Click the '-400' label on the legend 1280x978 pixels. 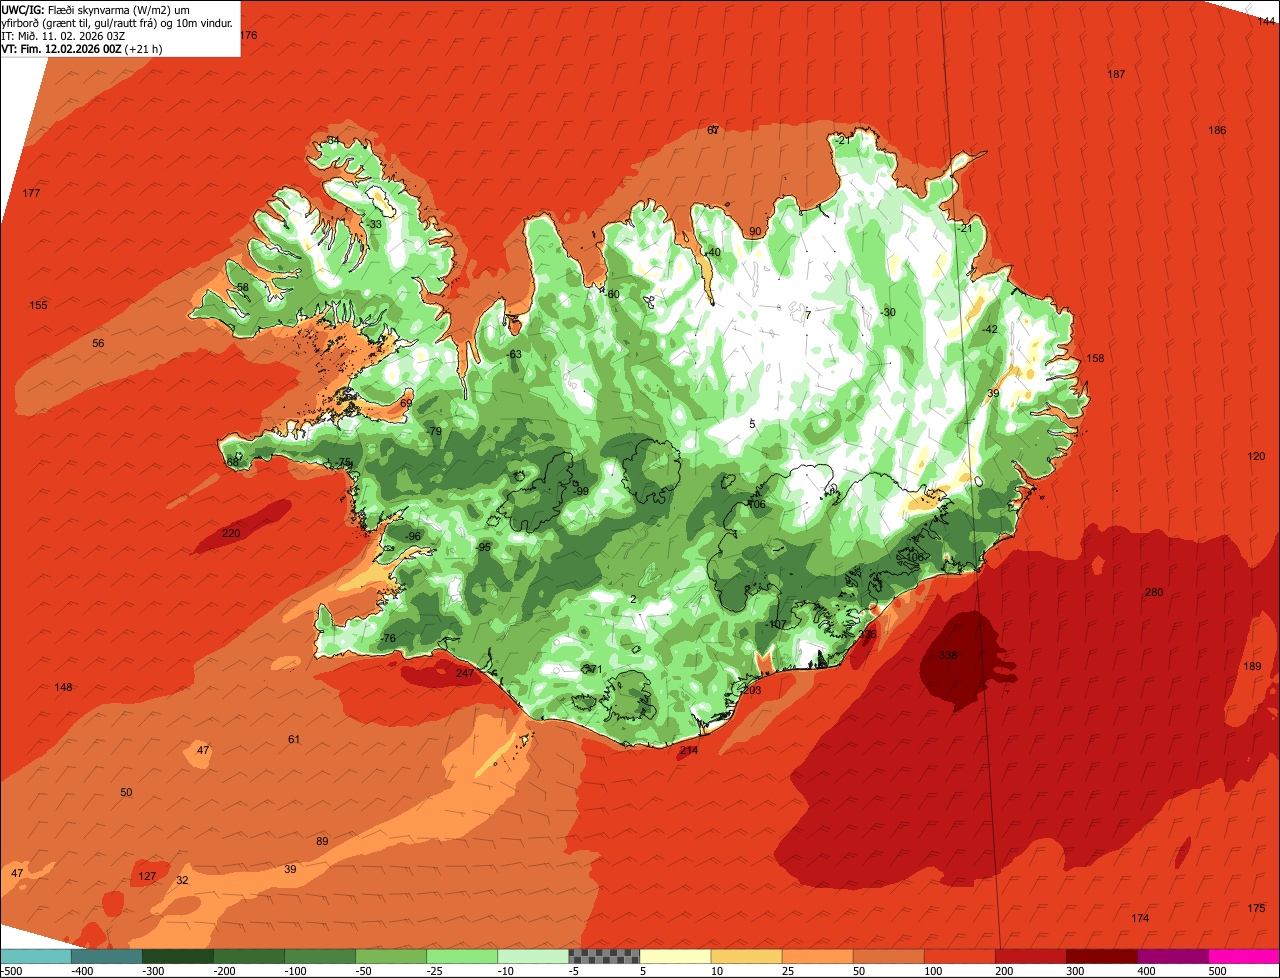pyautogui.click(x=82, y=970)
